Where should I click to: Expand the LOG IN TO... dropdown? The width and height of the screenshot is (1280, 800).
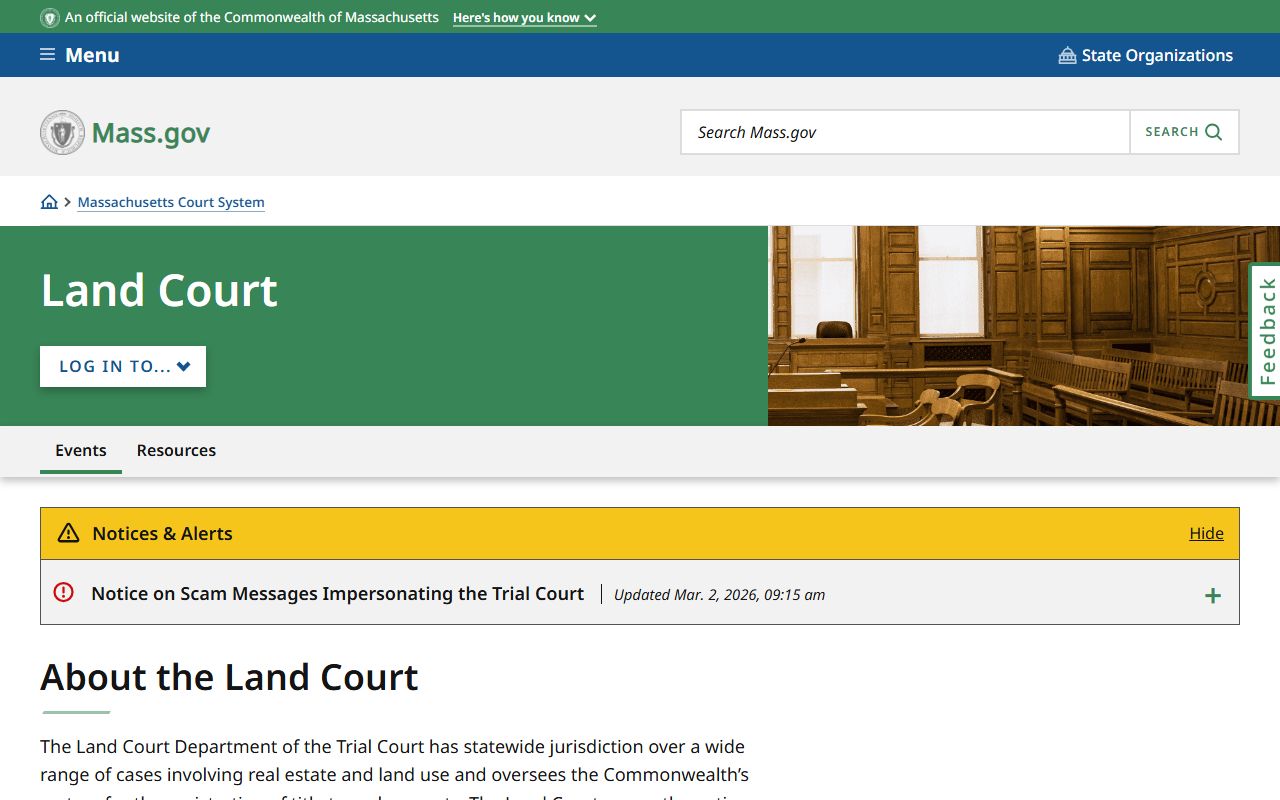coord(123,366)
